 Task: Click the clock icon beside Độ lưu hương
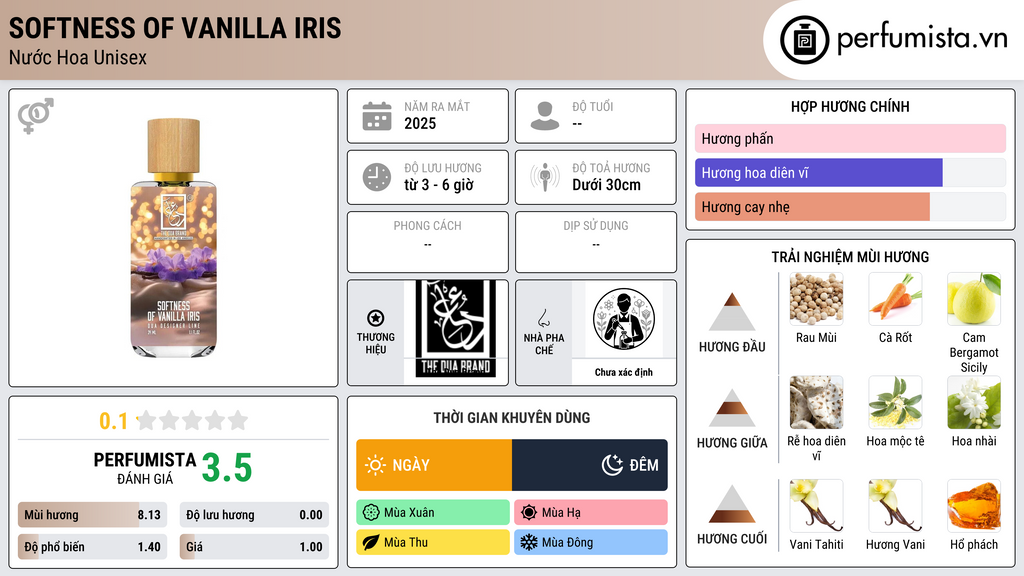pyautogui.click(x=377, y=177)
